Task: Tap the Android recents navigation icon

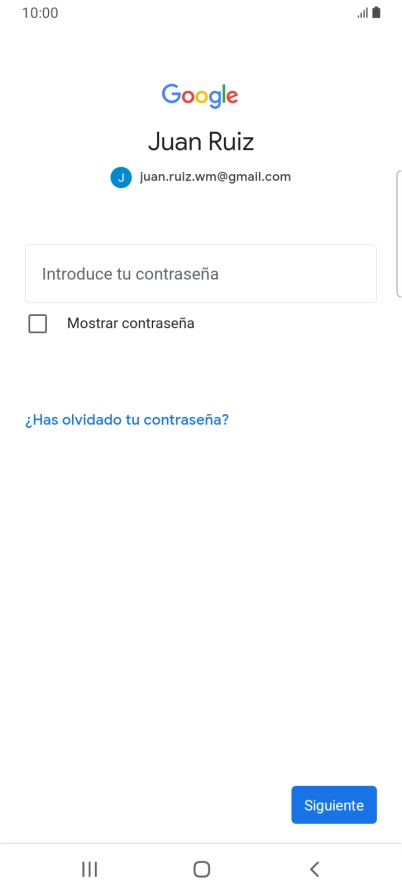Action: click(x=89, y=869)
